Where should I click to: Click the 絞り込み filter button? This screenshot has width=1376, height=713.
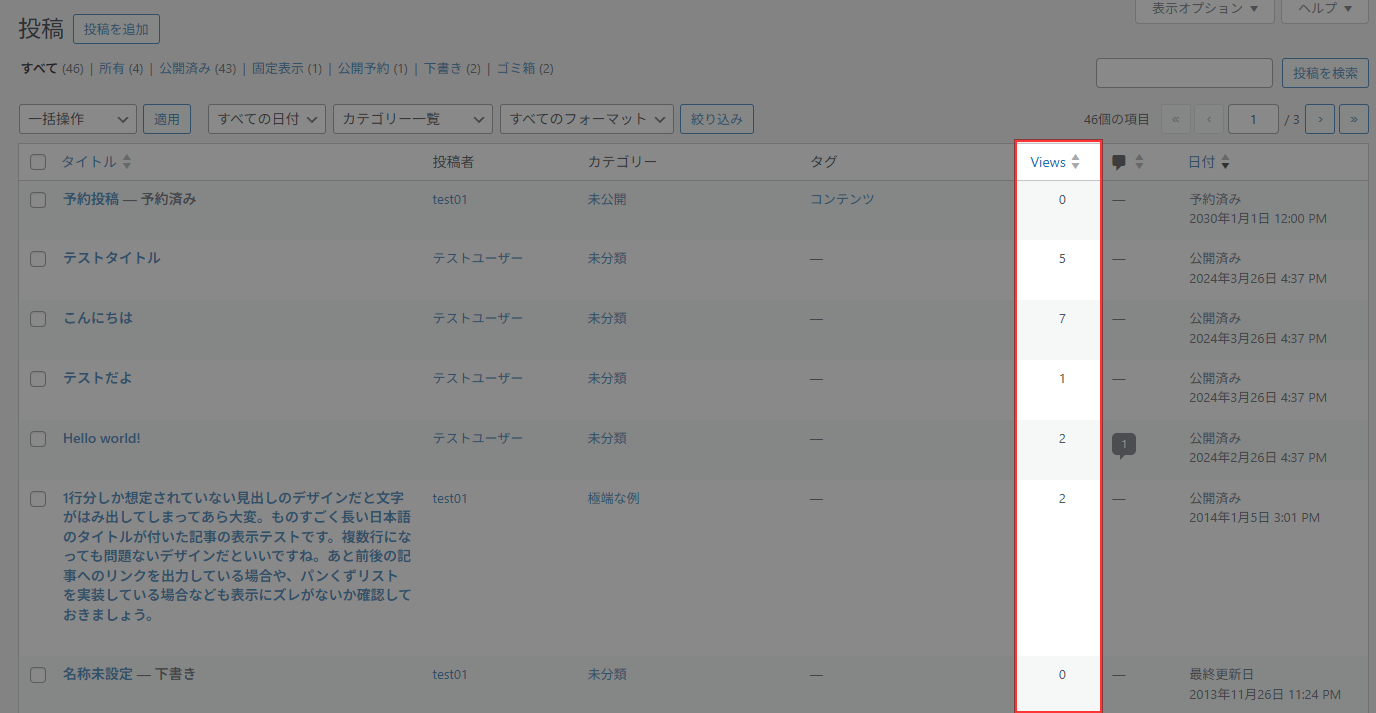716,119
